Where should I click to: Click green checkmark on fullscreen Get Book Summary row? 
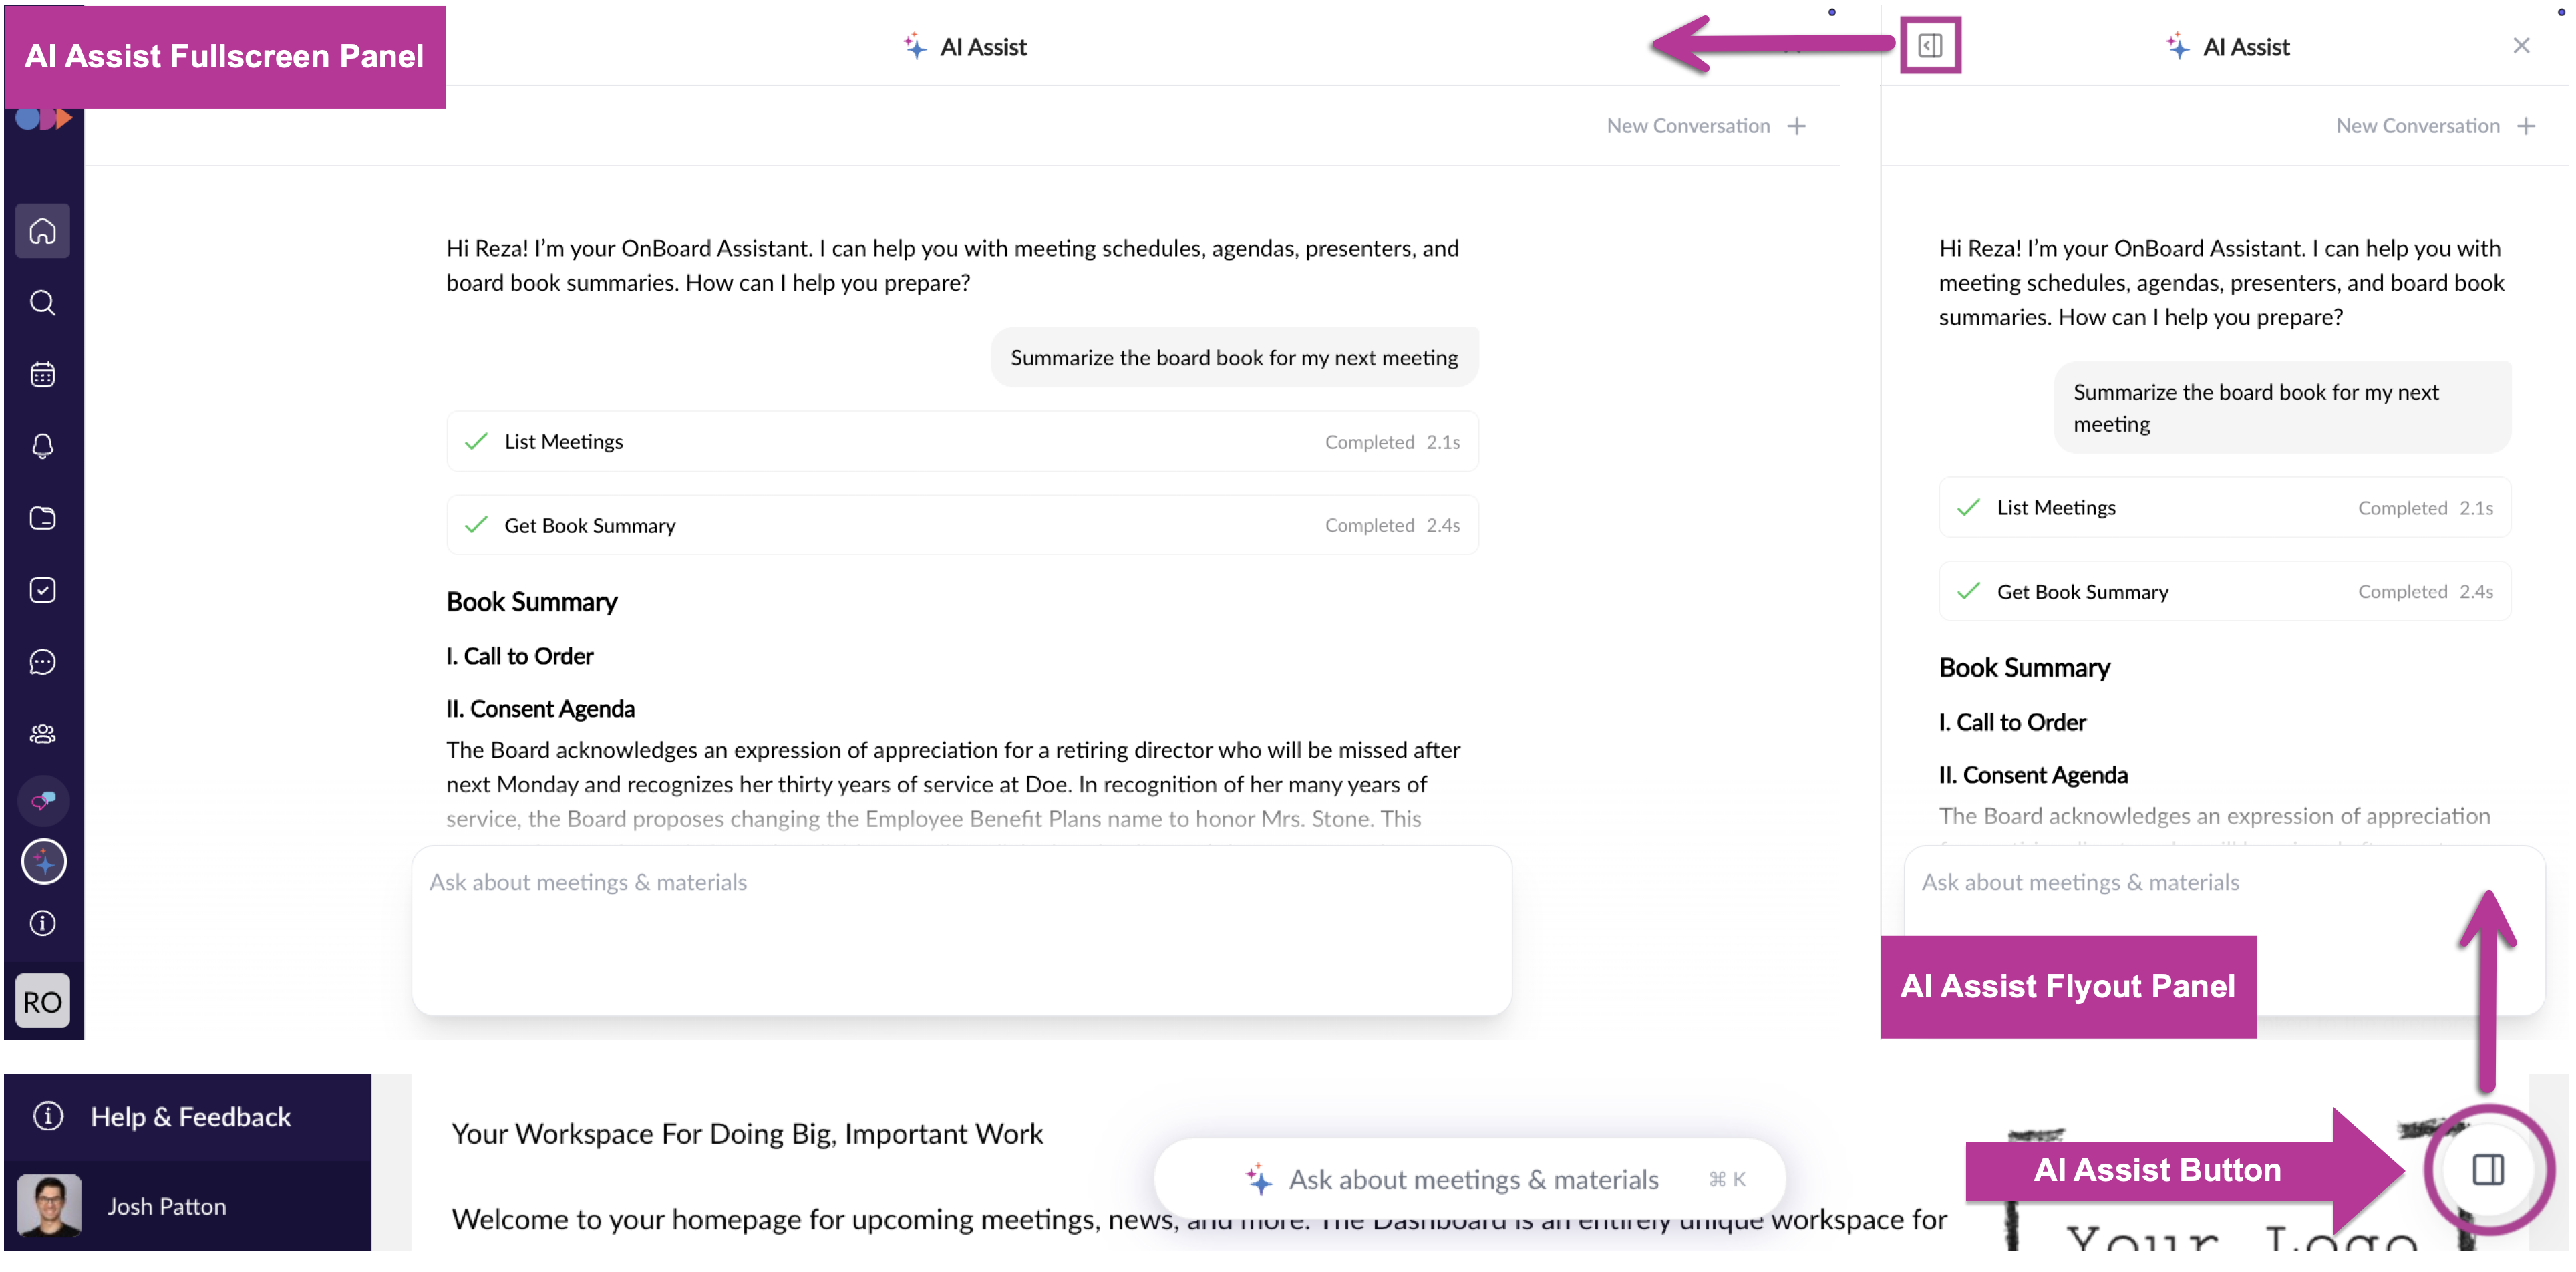476,525
